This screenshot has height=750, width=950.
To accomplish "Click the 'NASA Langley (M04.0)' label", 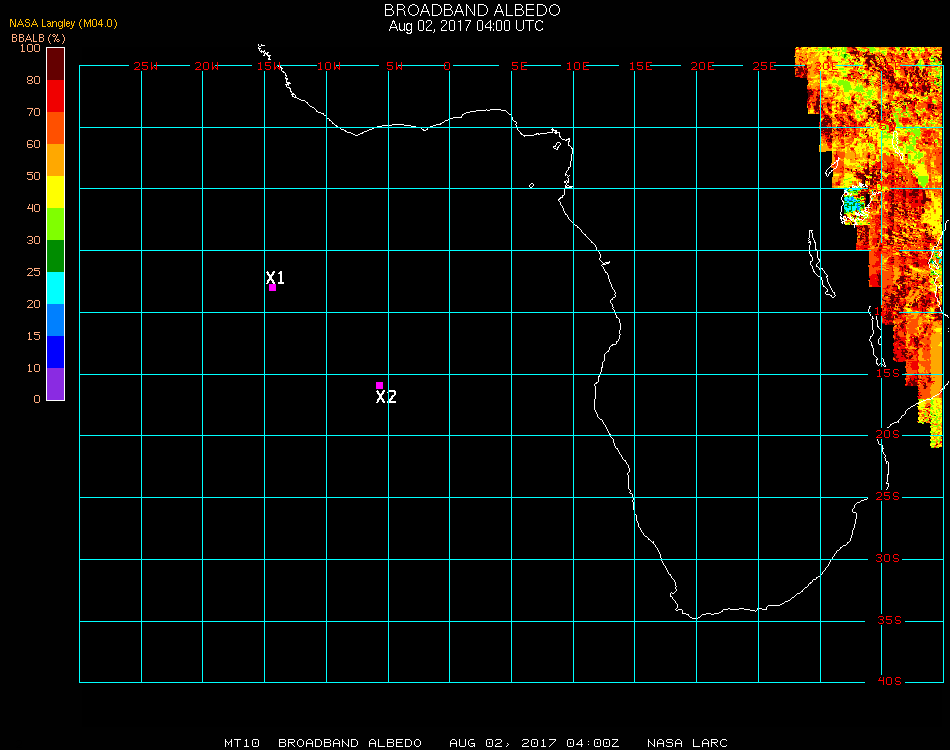I will pyautogui.click(x=63, y=24).
